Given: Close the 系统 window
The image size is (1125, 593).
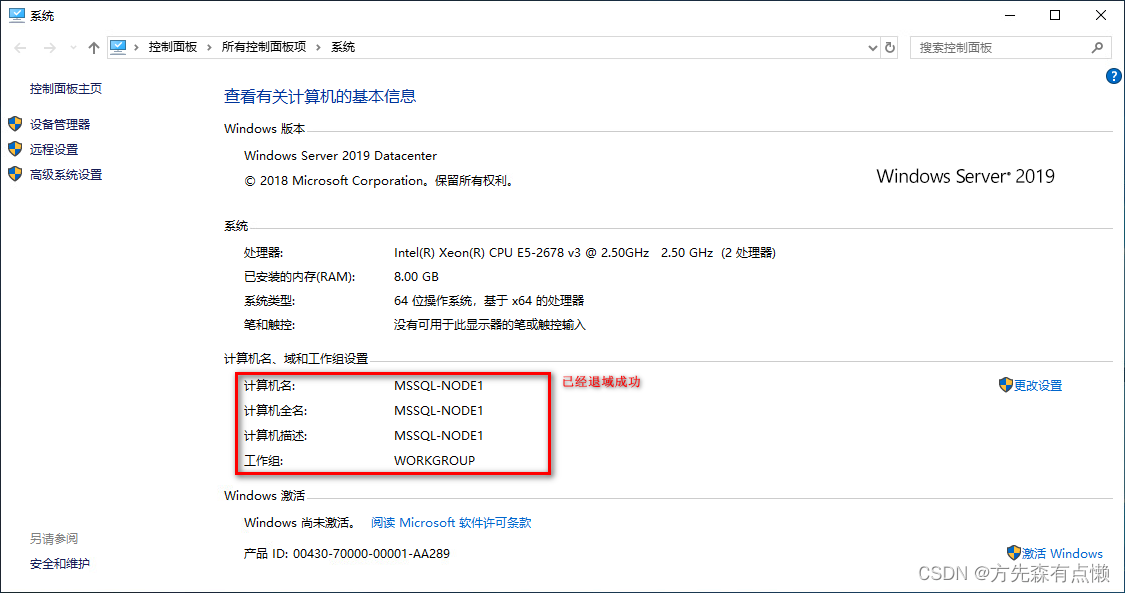Looking at the screenshot, I should pyautogui.click(x=1101, y=16).
